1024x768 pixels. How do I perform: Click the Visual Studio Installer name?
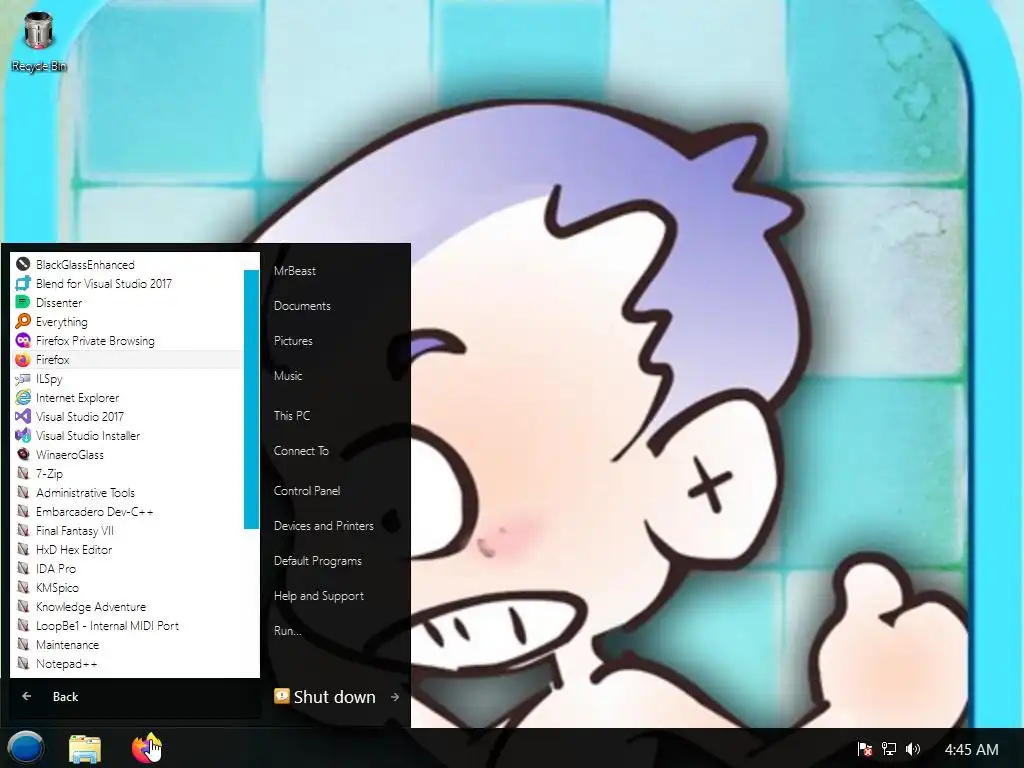point(88,436)
